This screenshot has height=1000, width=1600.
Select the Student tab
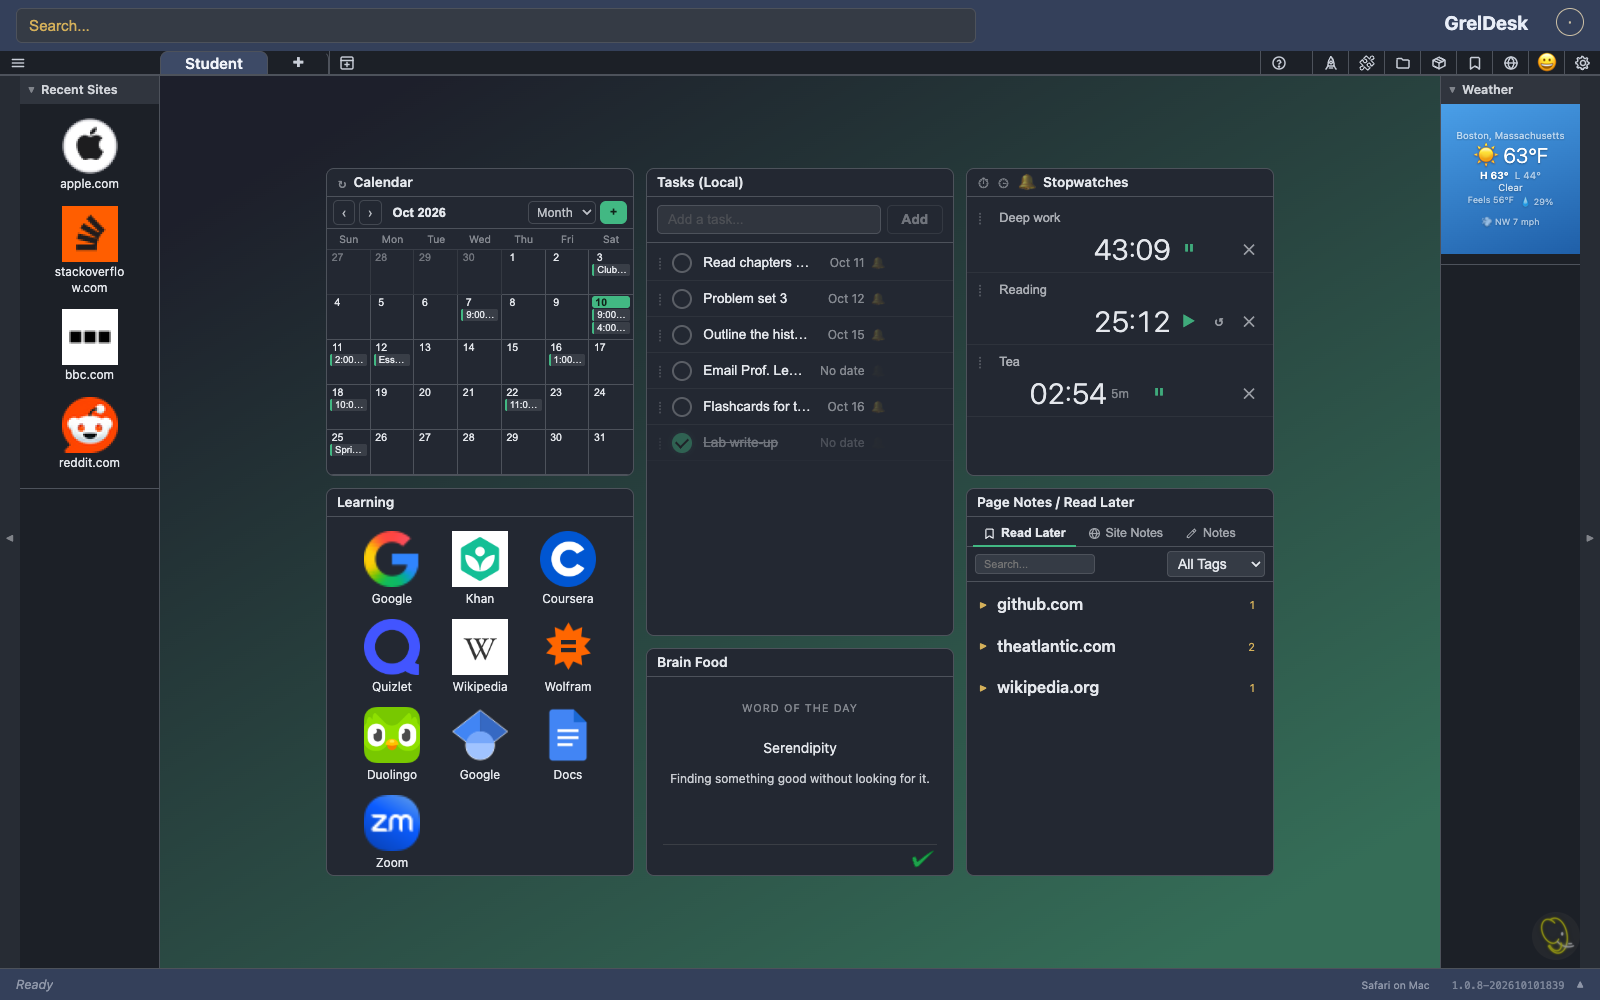214,63
